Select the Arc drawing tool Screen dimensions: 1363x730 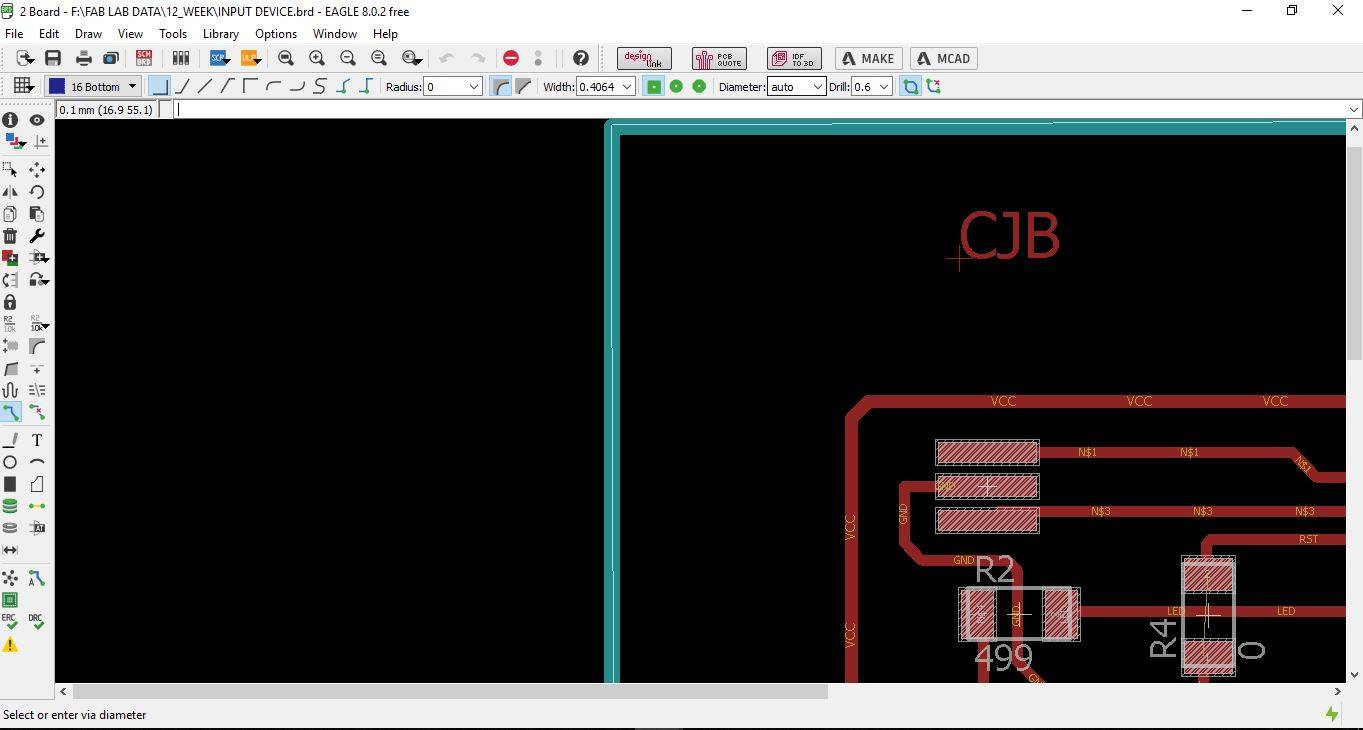coord(37,462)
